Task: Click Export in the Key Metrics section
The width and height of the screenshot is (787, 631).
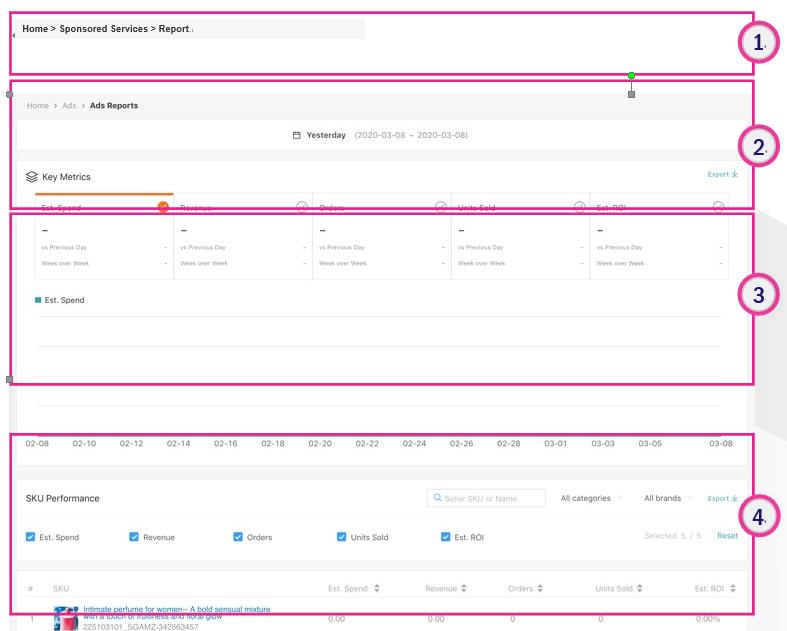Action: [722, 174]
